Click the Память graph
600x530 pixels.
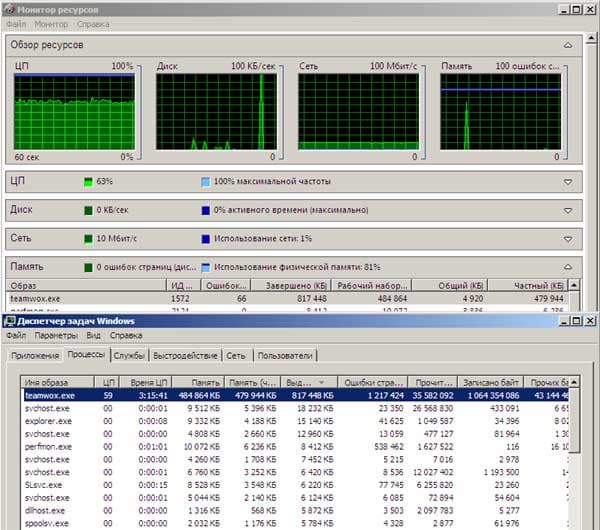(500, 112)
